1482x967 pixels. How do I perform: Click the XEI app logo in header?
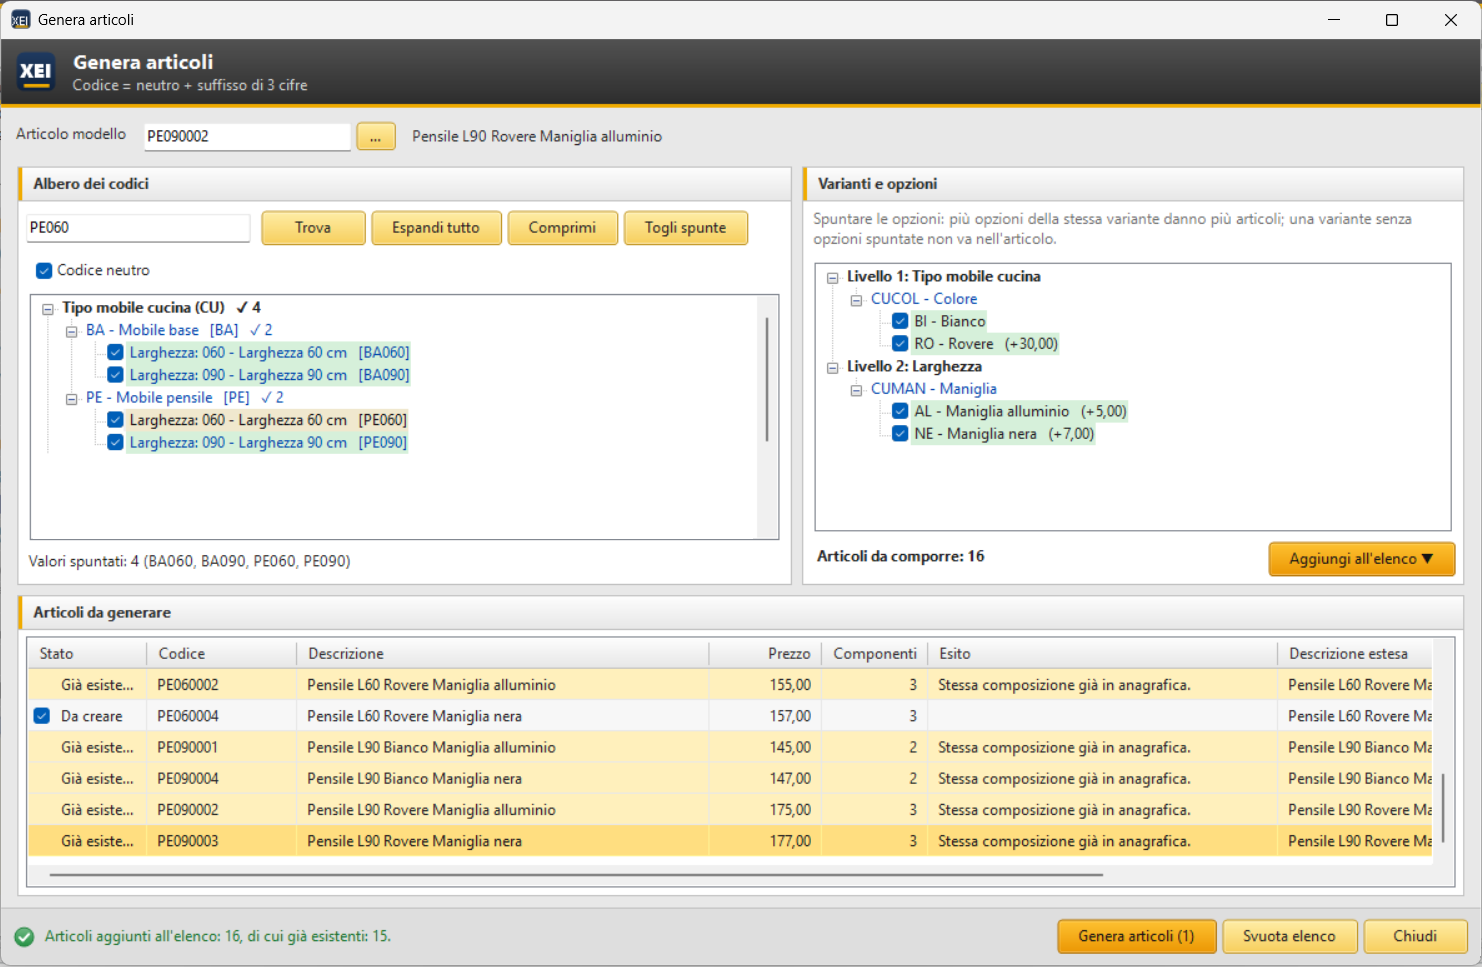point(36,71)
